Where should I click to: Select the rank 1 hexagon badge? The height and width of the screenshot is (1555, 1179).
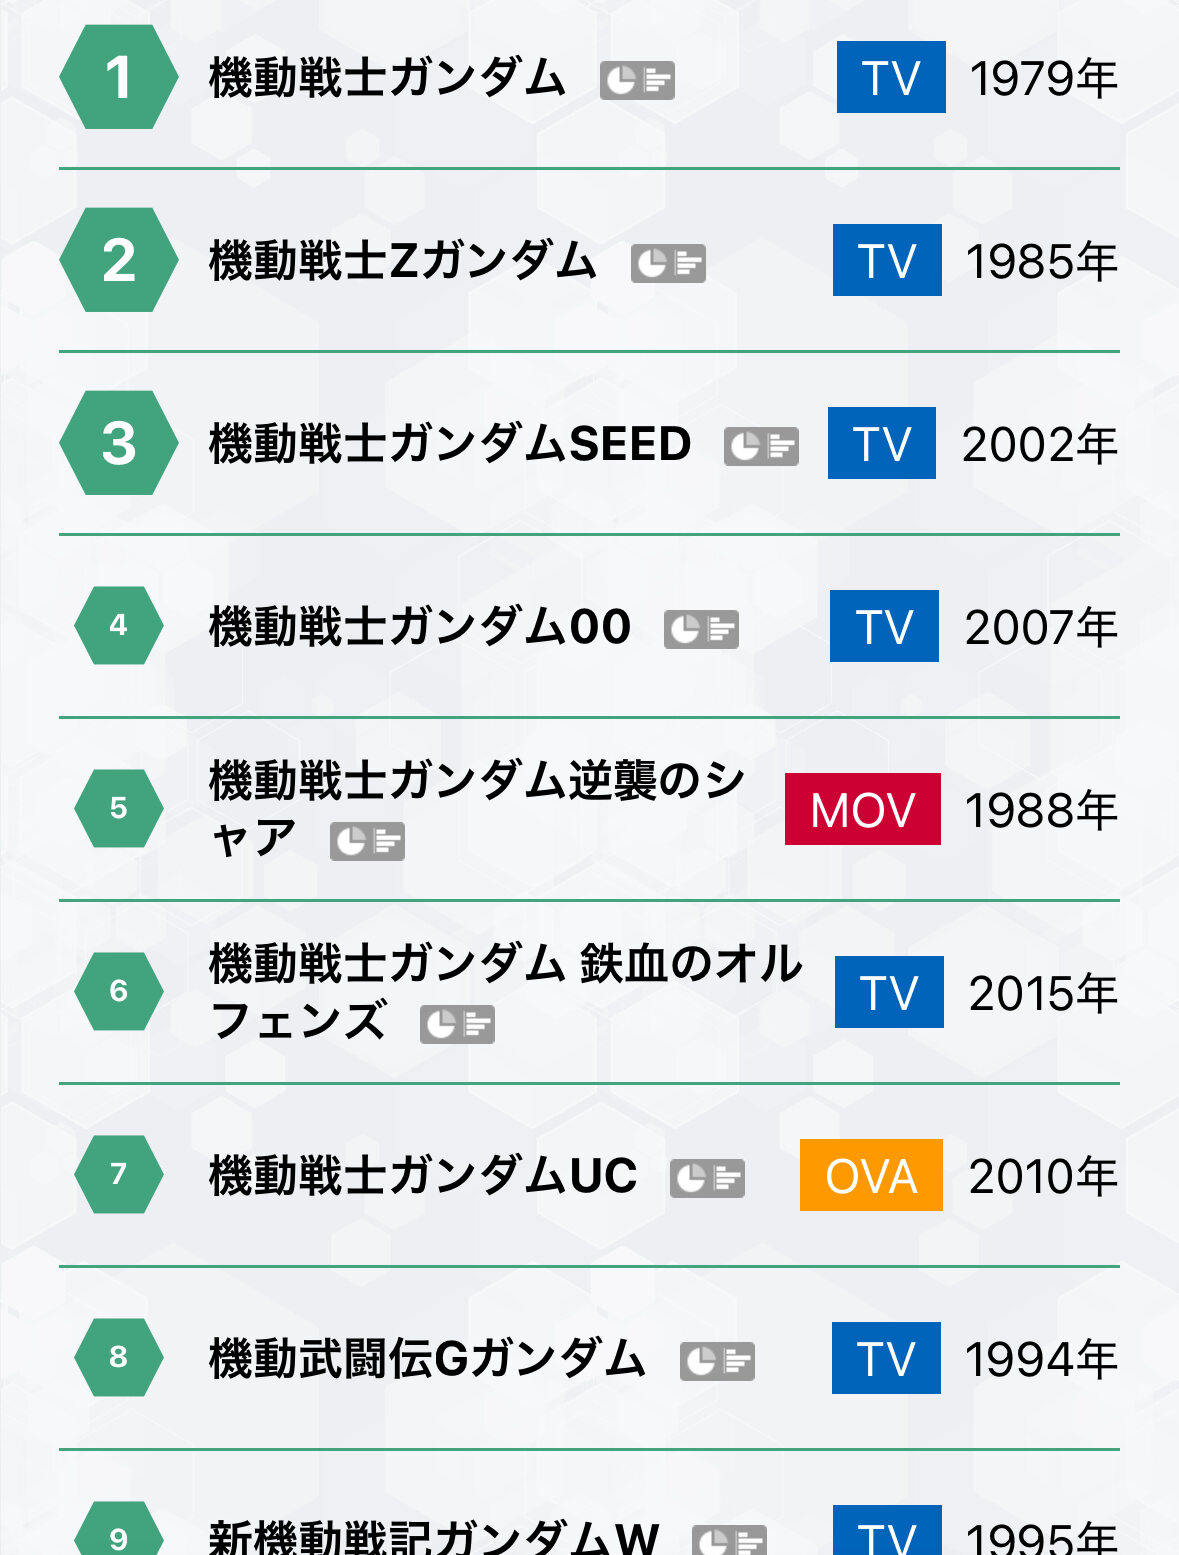tap(119, 77)
